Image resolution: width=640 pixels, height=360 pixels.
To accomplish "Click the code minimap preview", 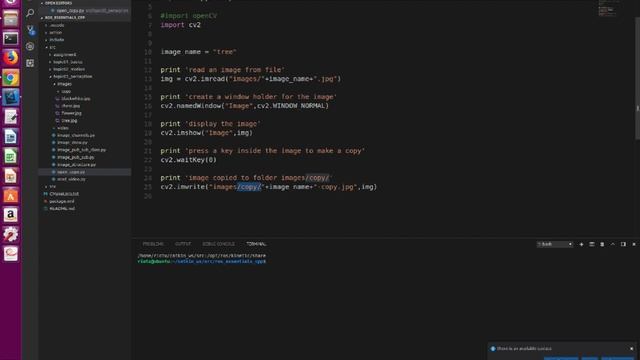I will point(609,8).
